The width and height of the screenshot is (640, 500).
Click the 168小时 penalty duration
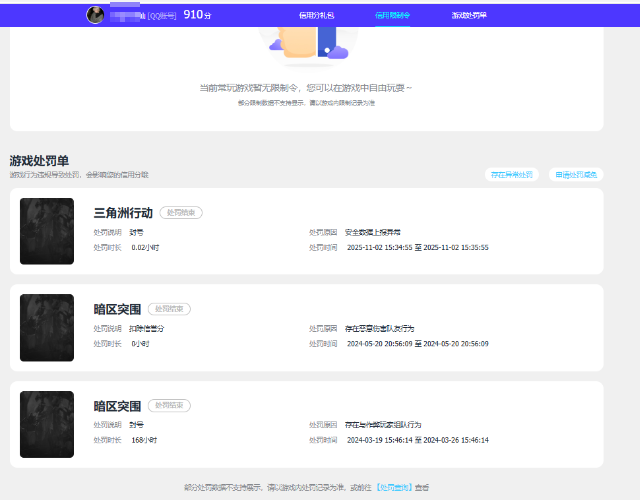click(144, 440)
